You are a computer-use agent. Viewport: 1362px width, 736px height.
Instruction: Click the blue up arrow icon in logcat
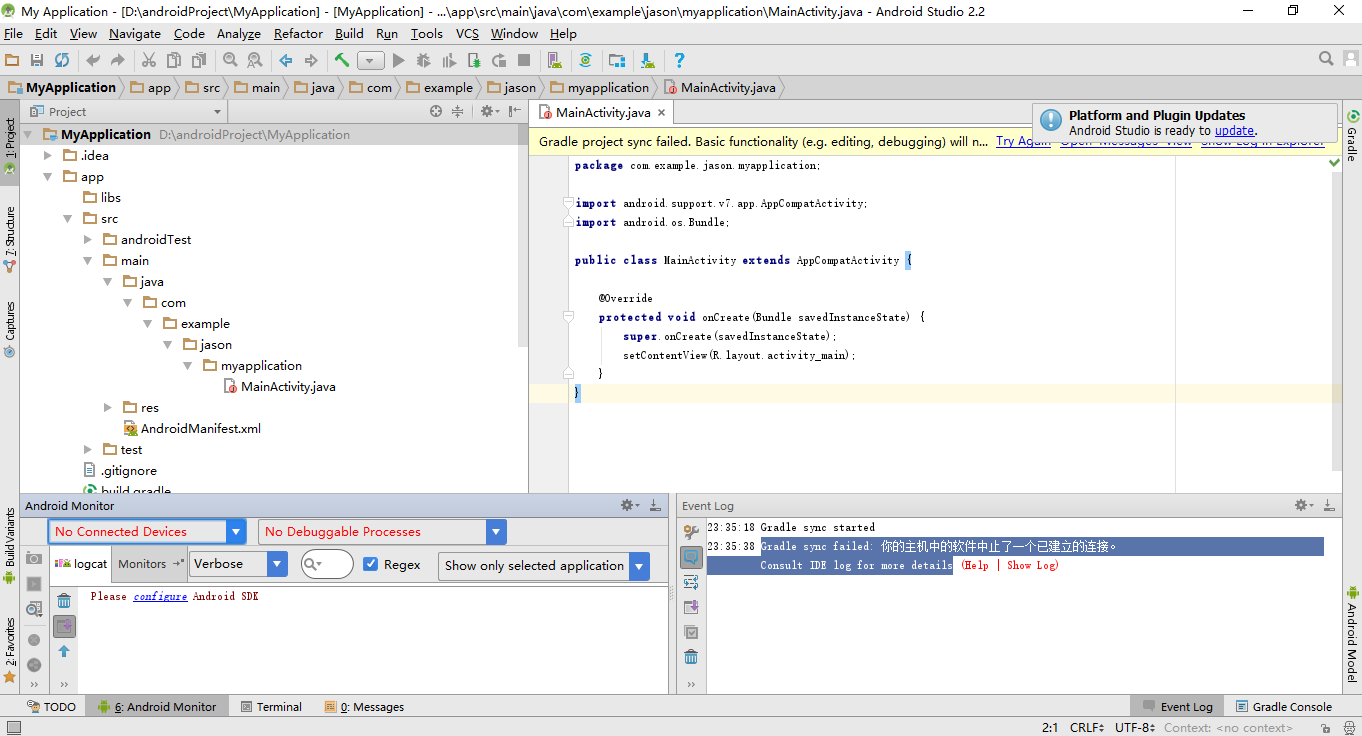pos(64,651)
